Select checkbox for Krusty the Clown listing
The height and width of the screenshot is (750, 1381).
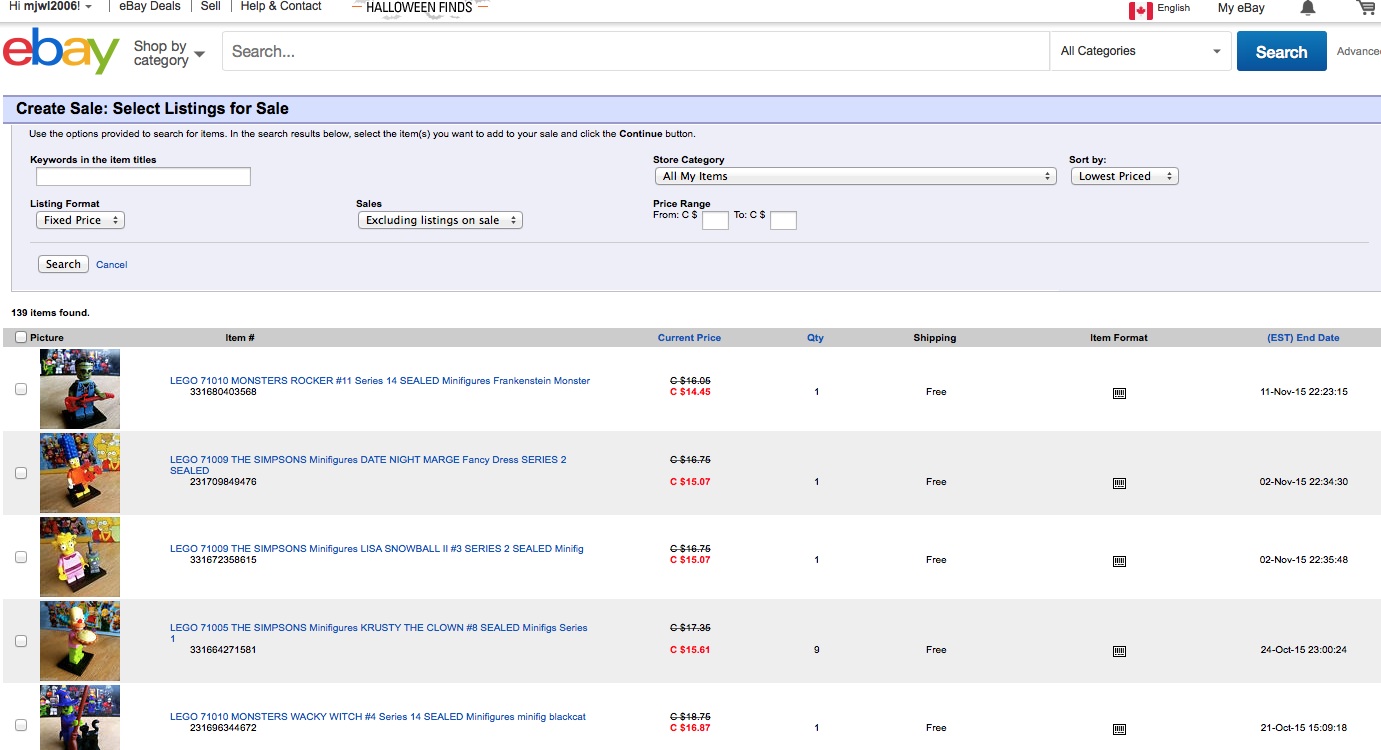coord(21,641)
